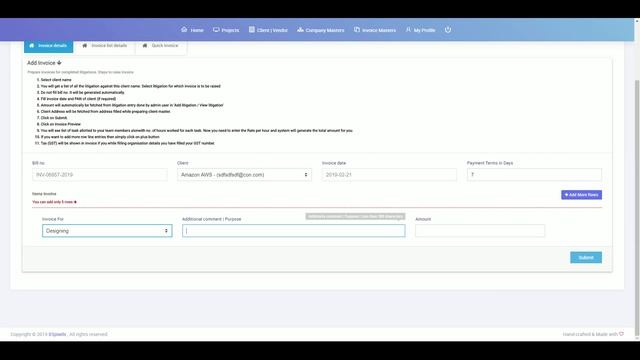Click the Amount input field
The image size is (640, 360).
tap(480, 231)
